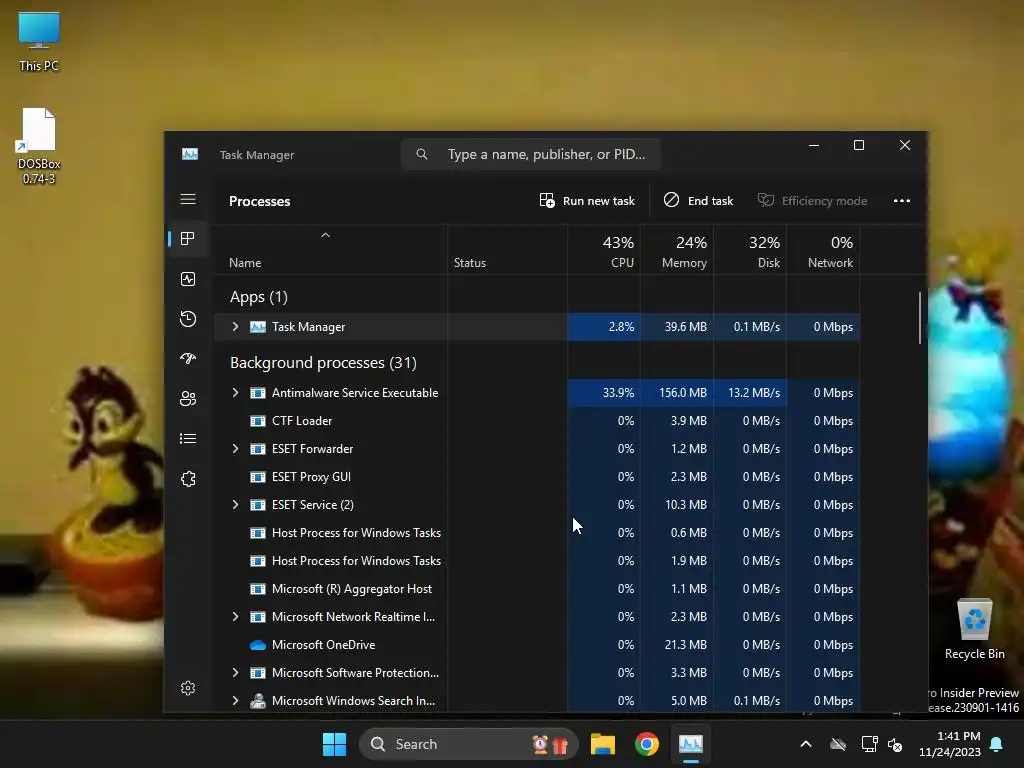Open the App history page
This screenshot has height=768, width=1024.
[188, 319]
